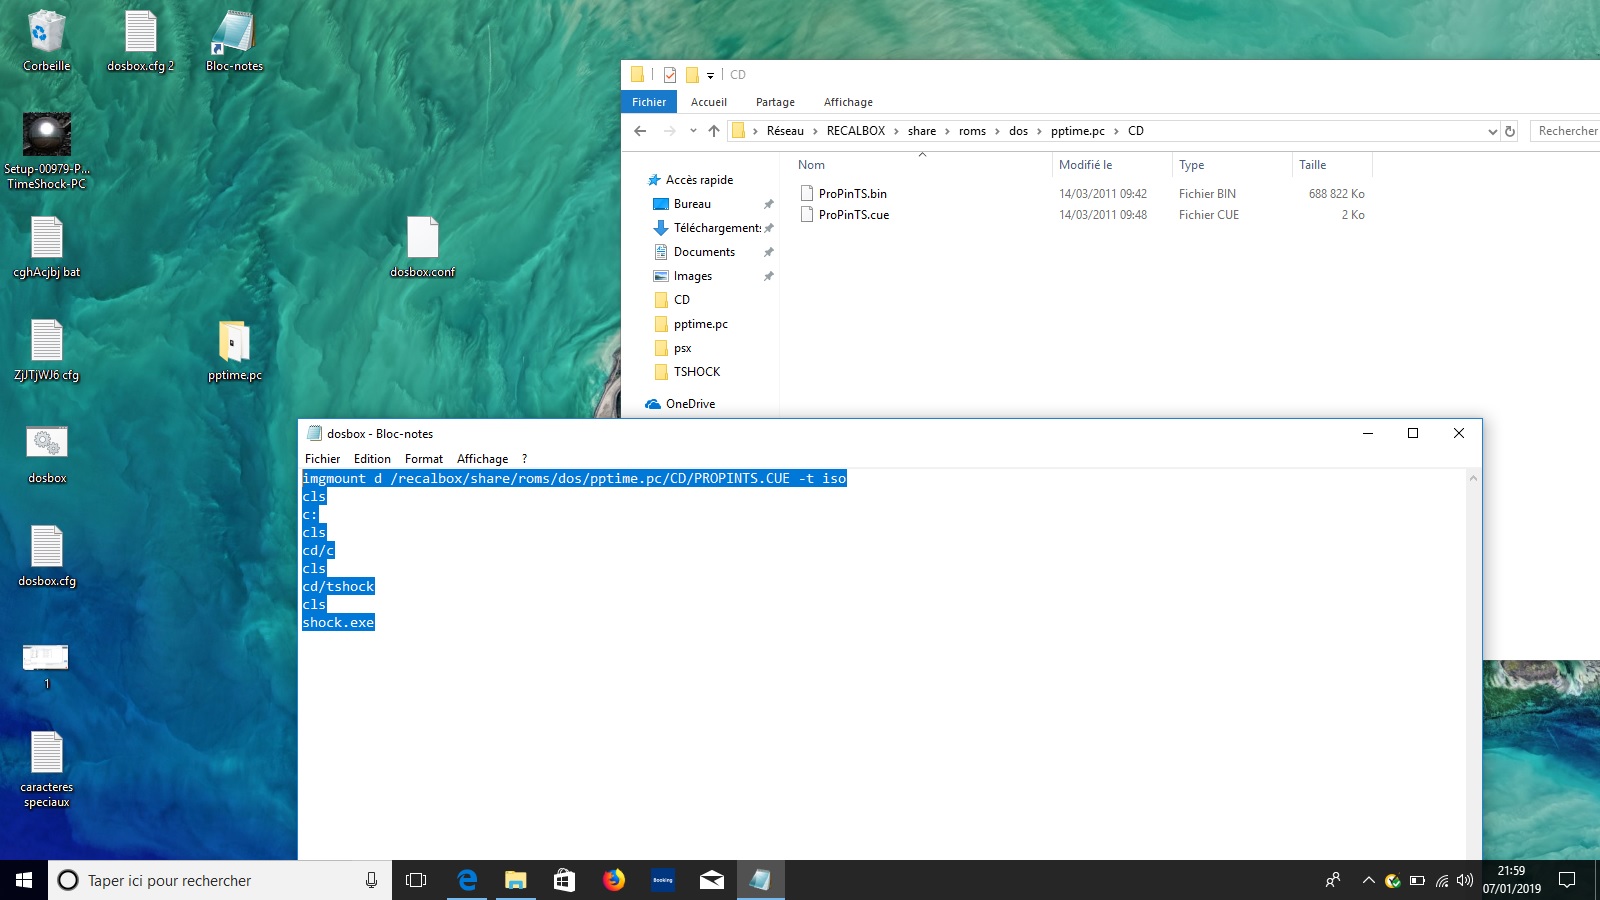This screenshot has height=900, width=1600.
Task: Launch Firefox from the taskbar
Action: (614, 880)
